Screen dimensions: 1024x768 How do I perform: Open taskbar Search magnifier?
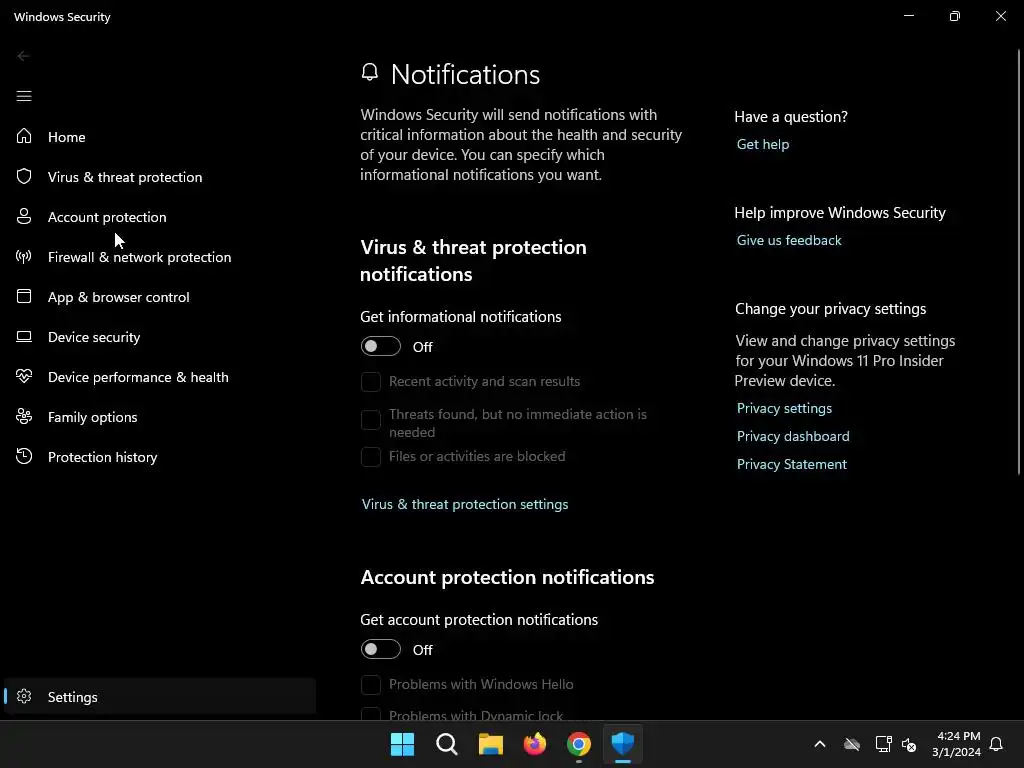(x=447, y=744)
